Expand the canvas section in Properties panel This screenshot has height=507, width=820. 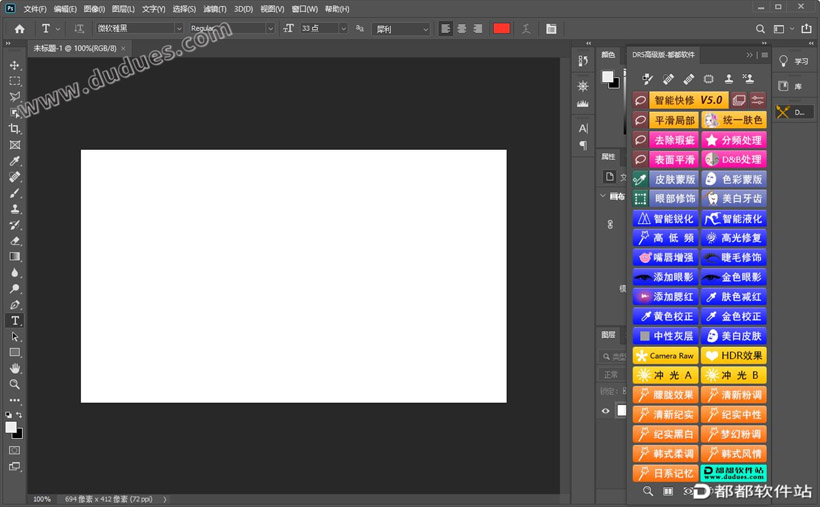[603, 196]
